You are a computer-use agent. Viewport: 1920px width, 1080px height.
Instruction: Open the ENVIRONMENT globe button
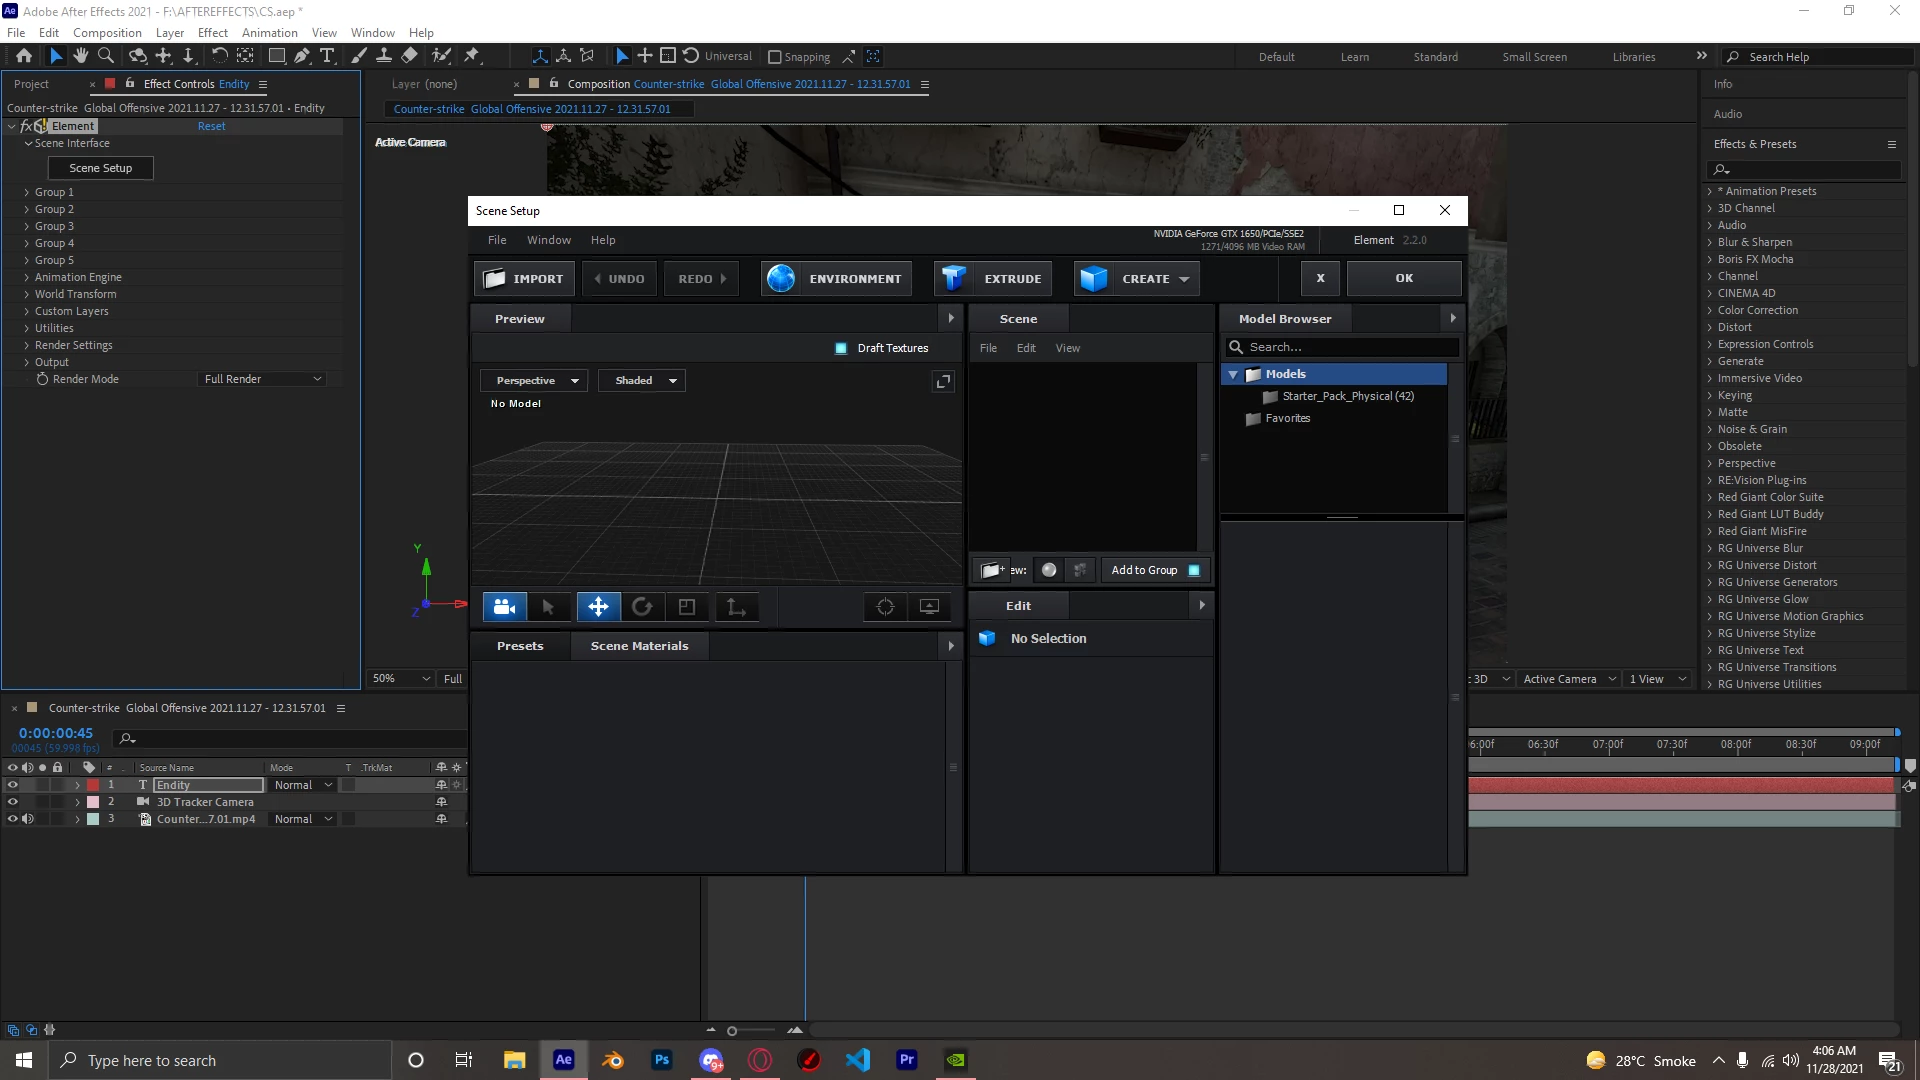click(836, 279)
